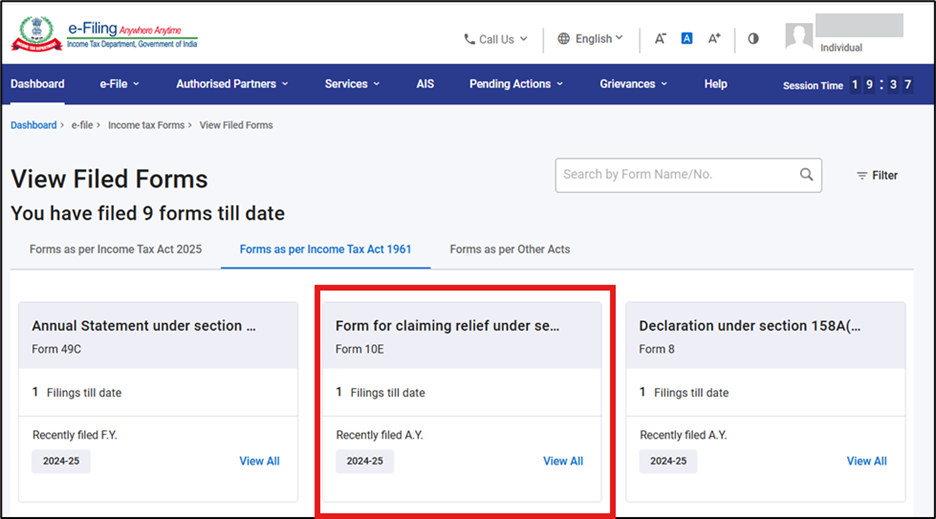The image size is (936, 519).
Task: Open Authorised Partners menu
Action: (232, 84)
